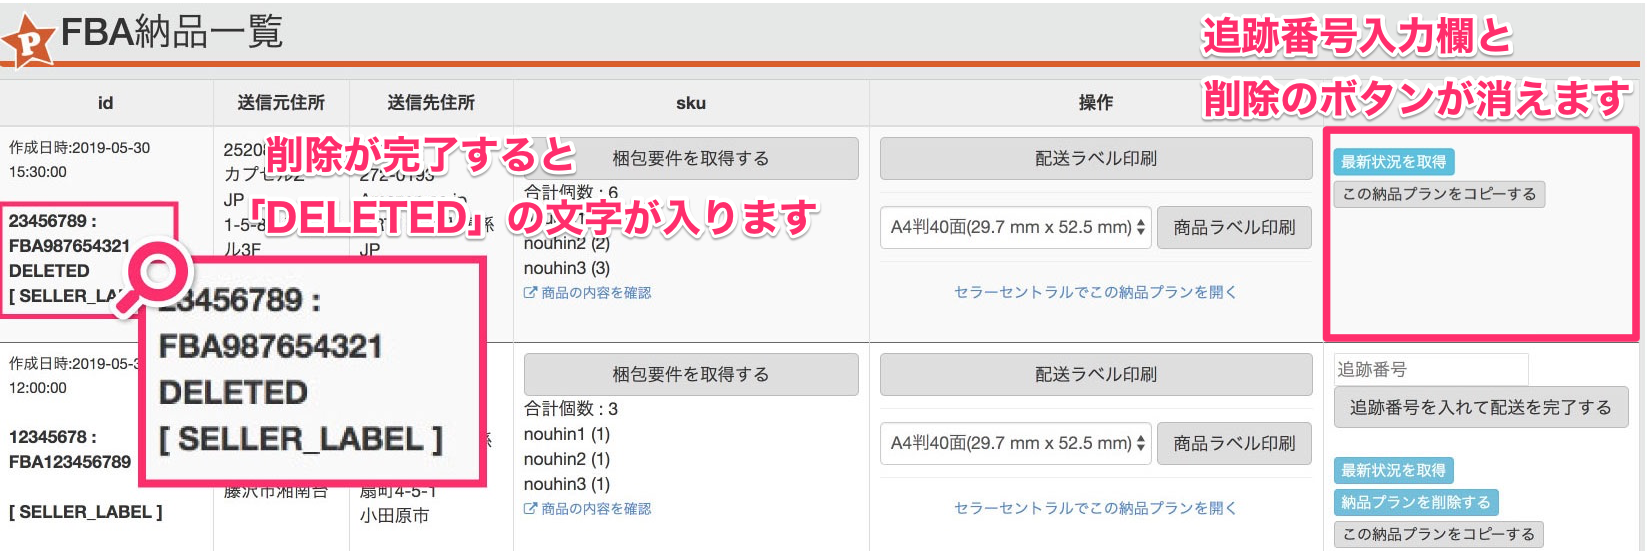
Task: Click 追跡番号を入れて配送を完了する button
Action: coord(1481,407)
